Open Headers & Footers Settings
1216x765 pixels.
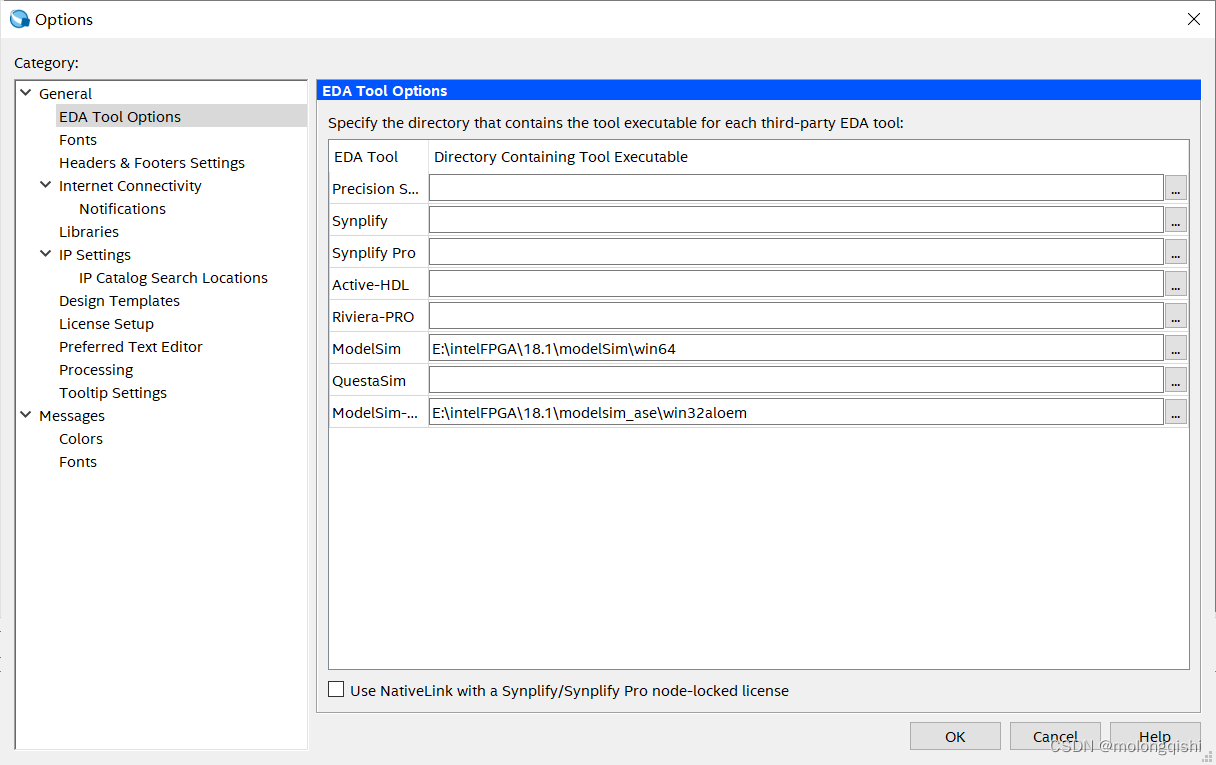click(x=152, y=162)
